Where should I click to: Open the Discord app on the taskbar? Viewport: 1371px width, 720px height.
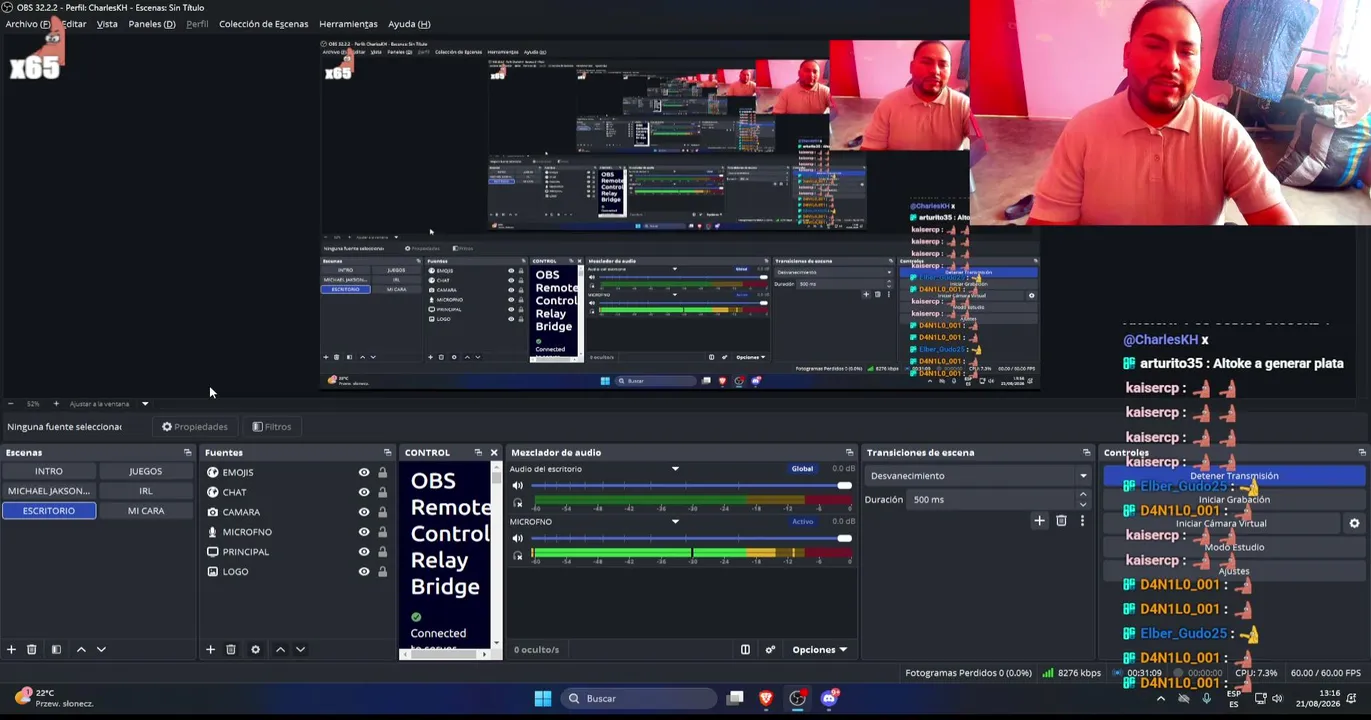point(829,698)
